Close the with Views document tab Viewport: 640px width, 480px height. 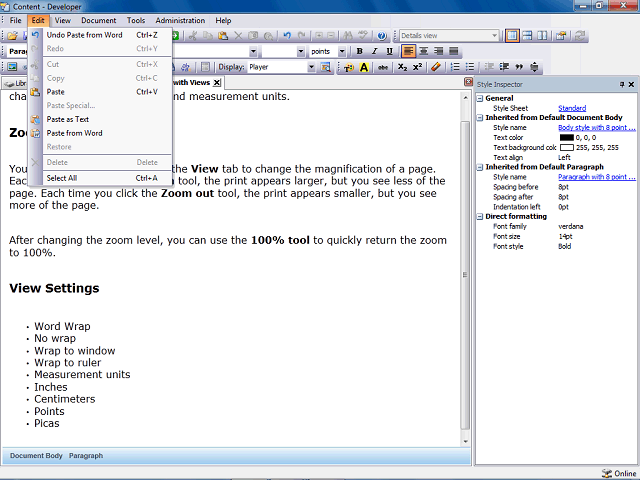(x=217, y=83)
